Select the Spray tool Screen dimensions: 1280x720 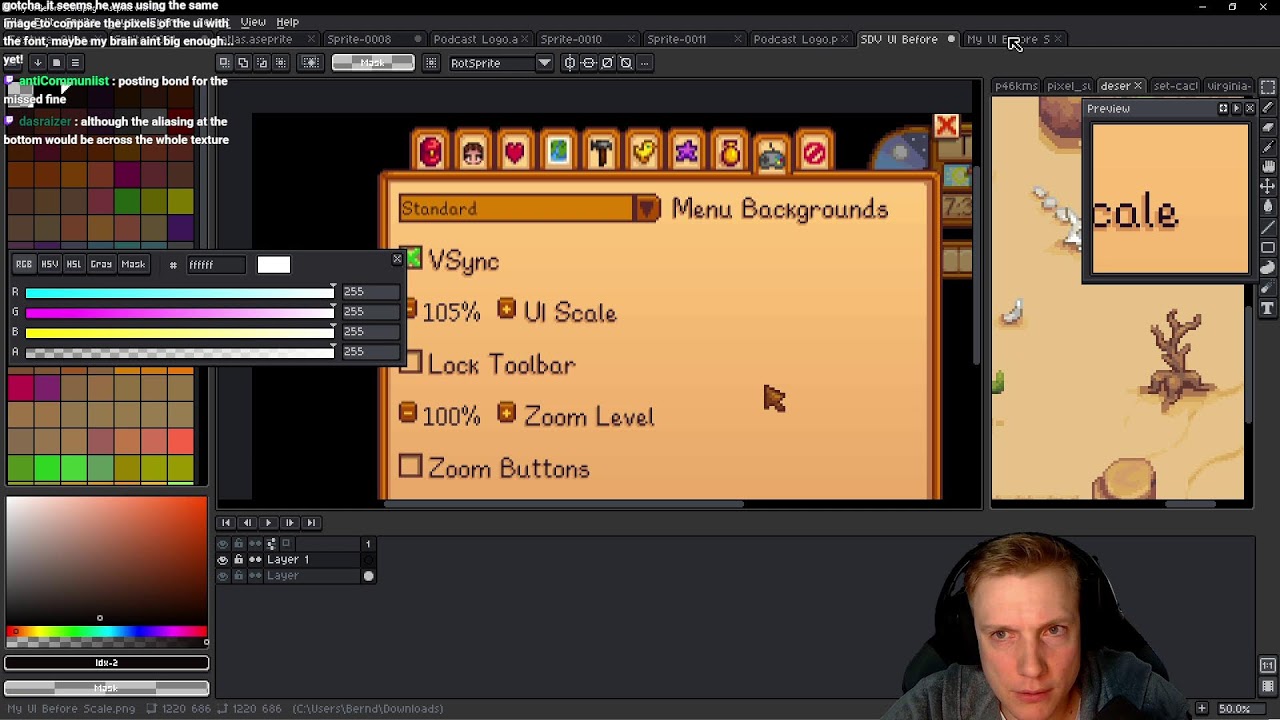click(1268, 288)
